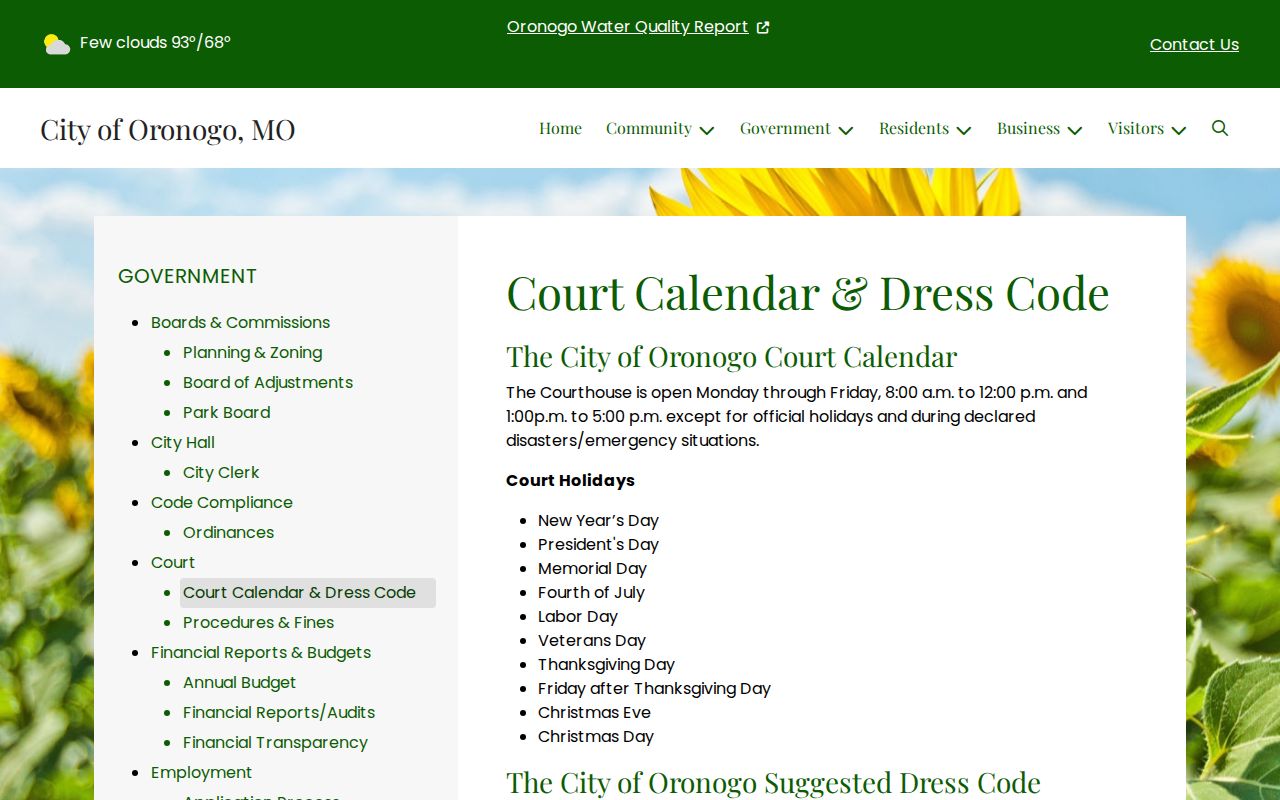Open Procedures & Fines sidebar link
Screen dimensions: 1280x800
click(x=258, y=622)
